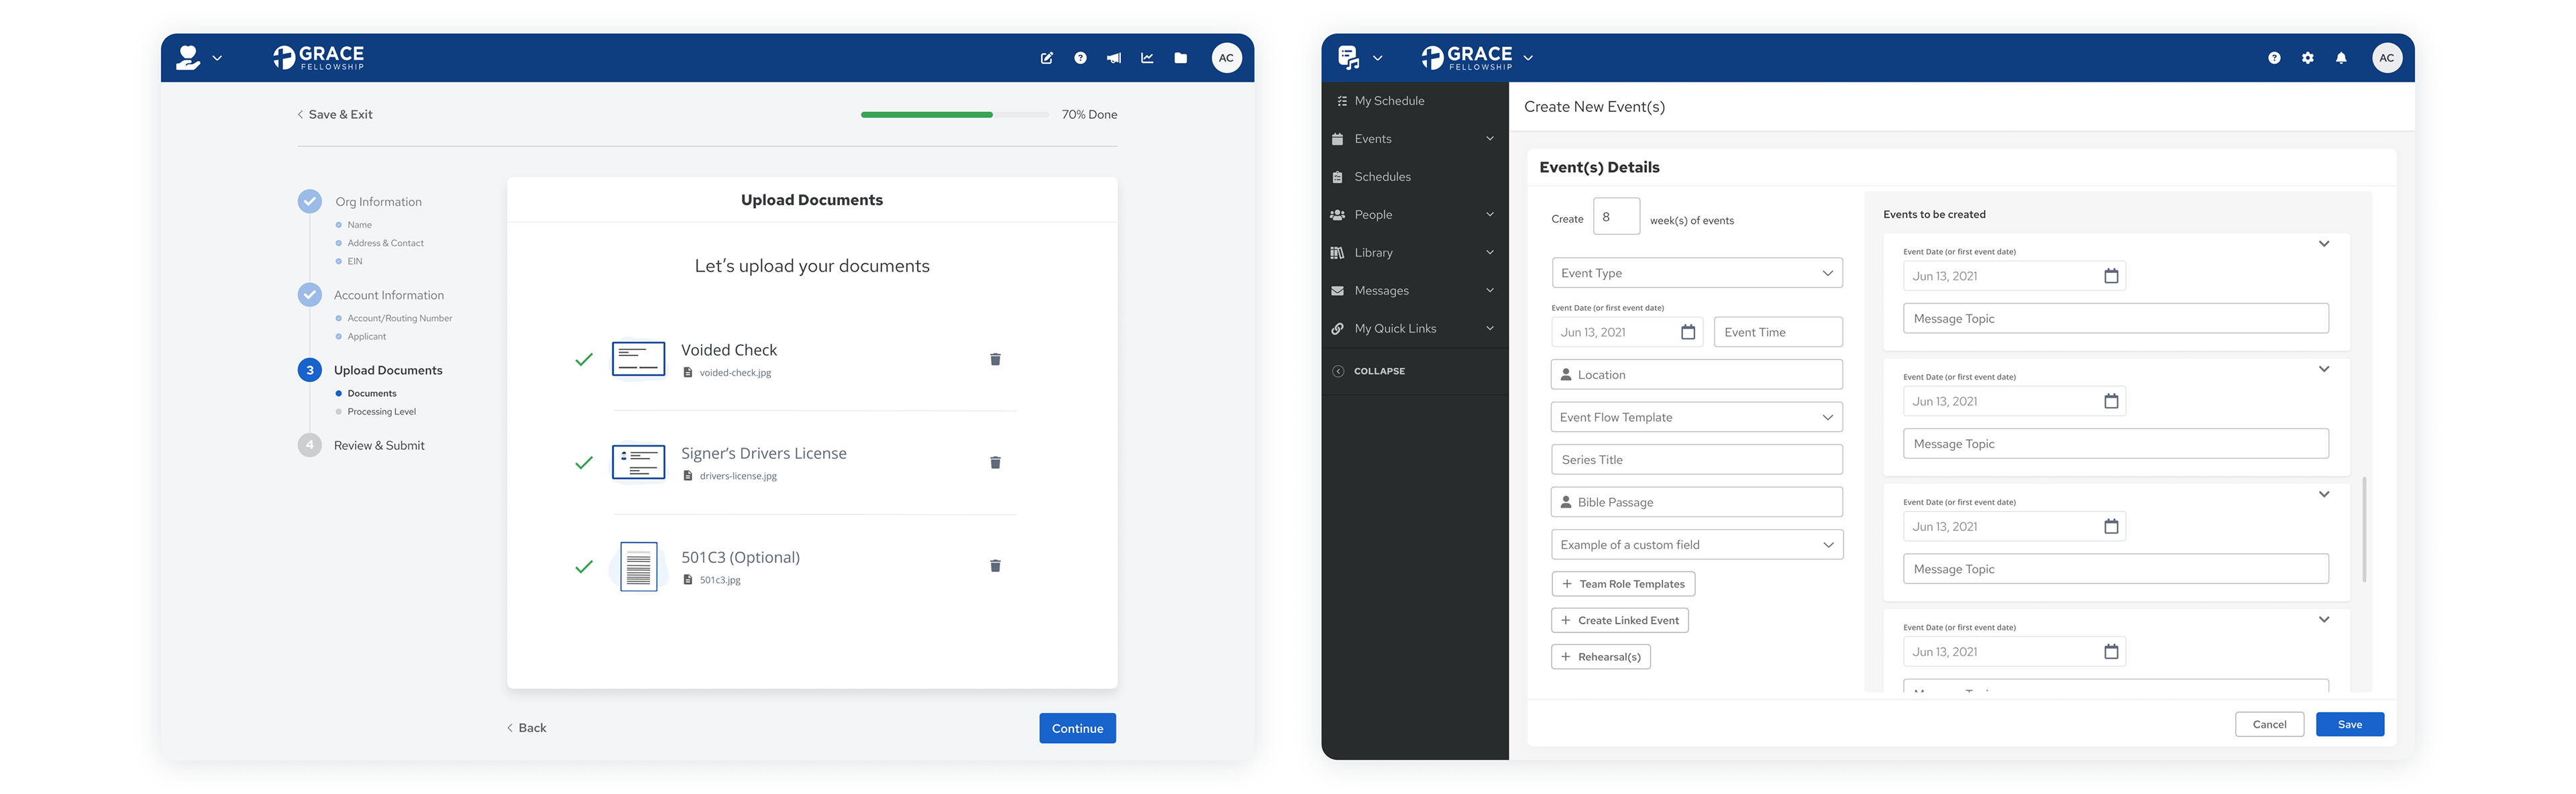Click trash icon for Signer's Drivers License
The width and height of the screenshot is (2576, 794).
coord(995,462)
